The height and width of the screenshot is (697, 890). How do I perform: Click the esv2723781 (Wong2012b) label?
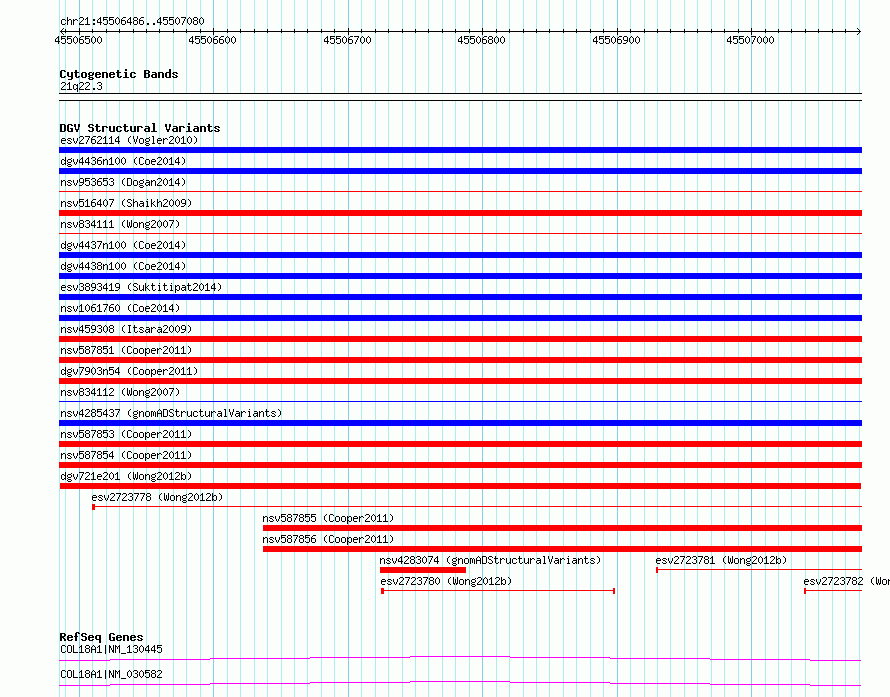pos(721,560)
